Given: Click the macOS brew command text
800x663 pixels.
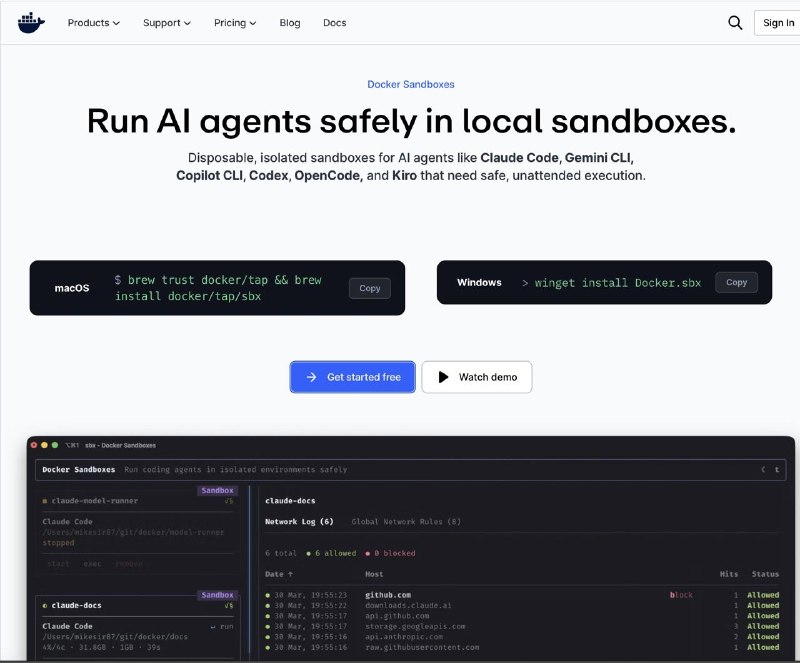Looking at the screenshot, I should 218,288.
